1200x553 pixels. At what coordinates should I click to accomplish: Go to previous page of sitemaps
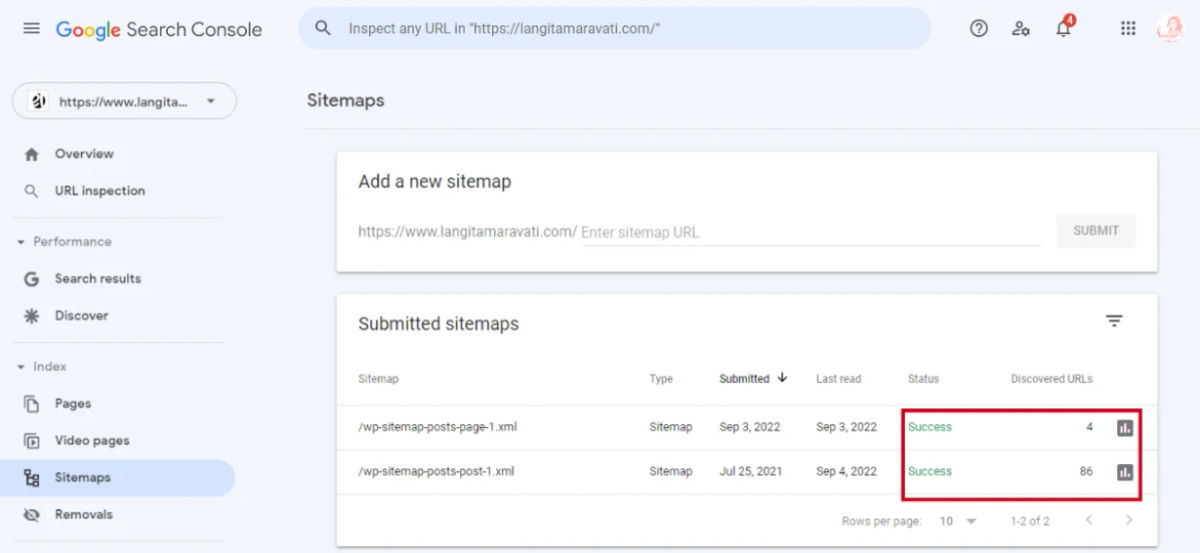[x=1089, y=520]
